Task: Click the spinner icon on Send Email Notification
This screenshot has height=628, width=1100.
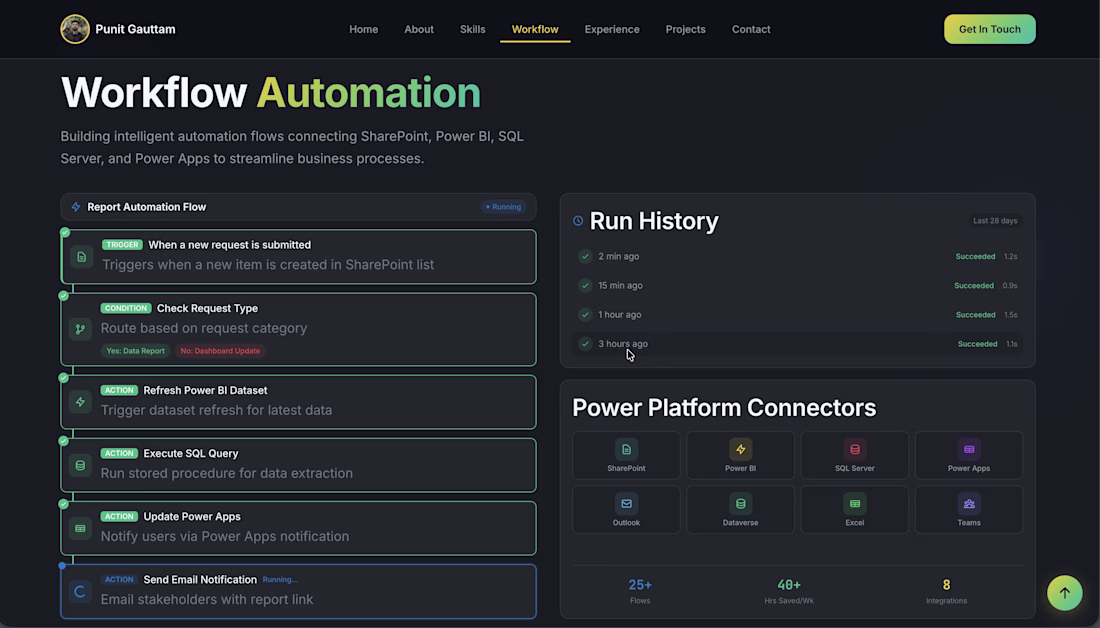Action: tap(80, 592)
